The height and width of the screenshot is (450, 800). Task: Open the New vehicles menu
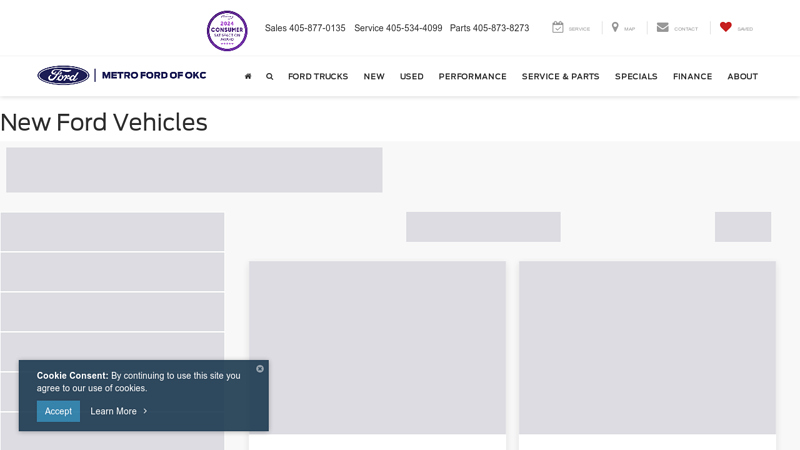[374, 76]
